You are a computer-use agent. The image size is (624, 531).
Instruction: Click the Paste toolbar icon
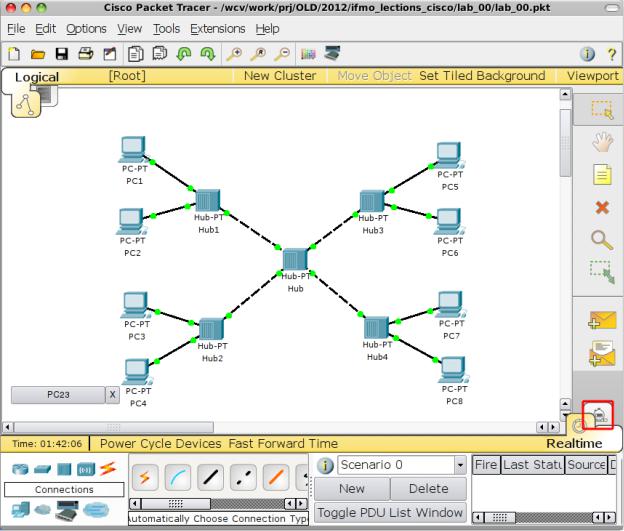pos(160,54)
